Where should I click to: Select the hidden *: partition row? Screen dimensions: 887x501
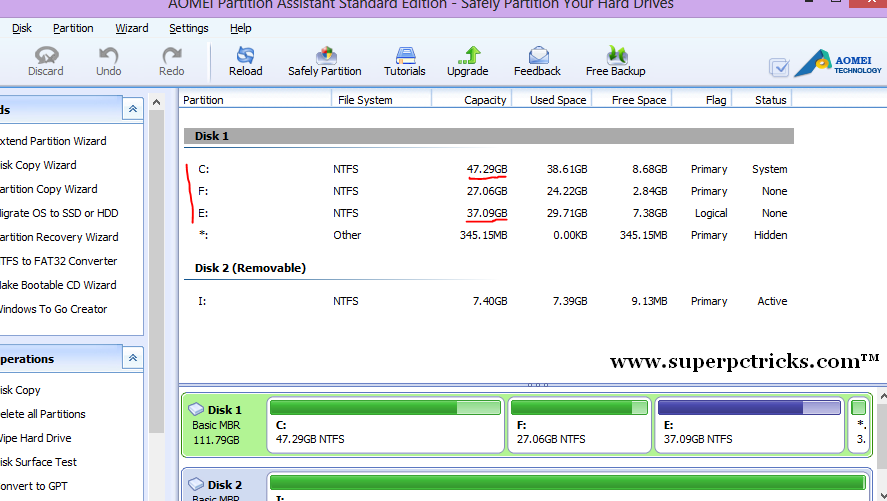[489, 235]
